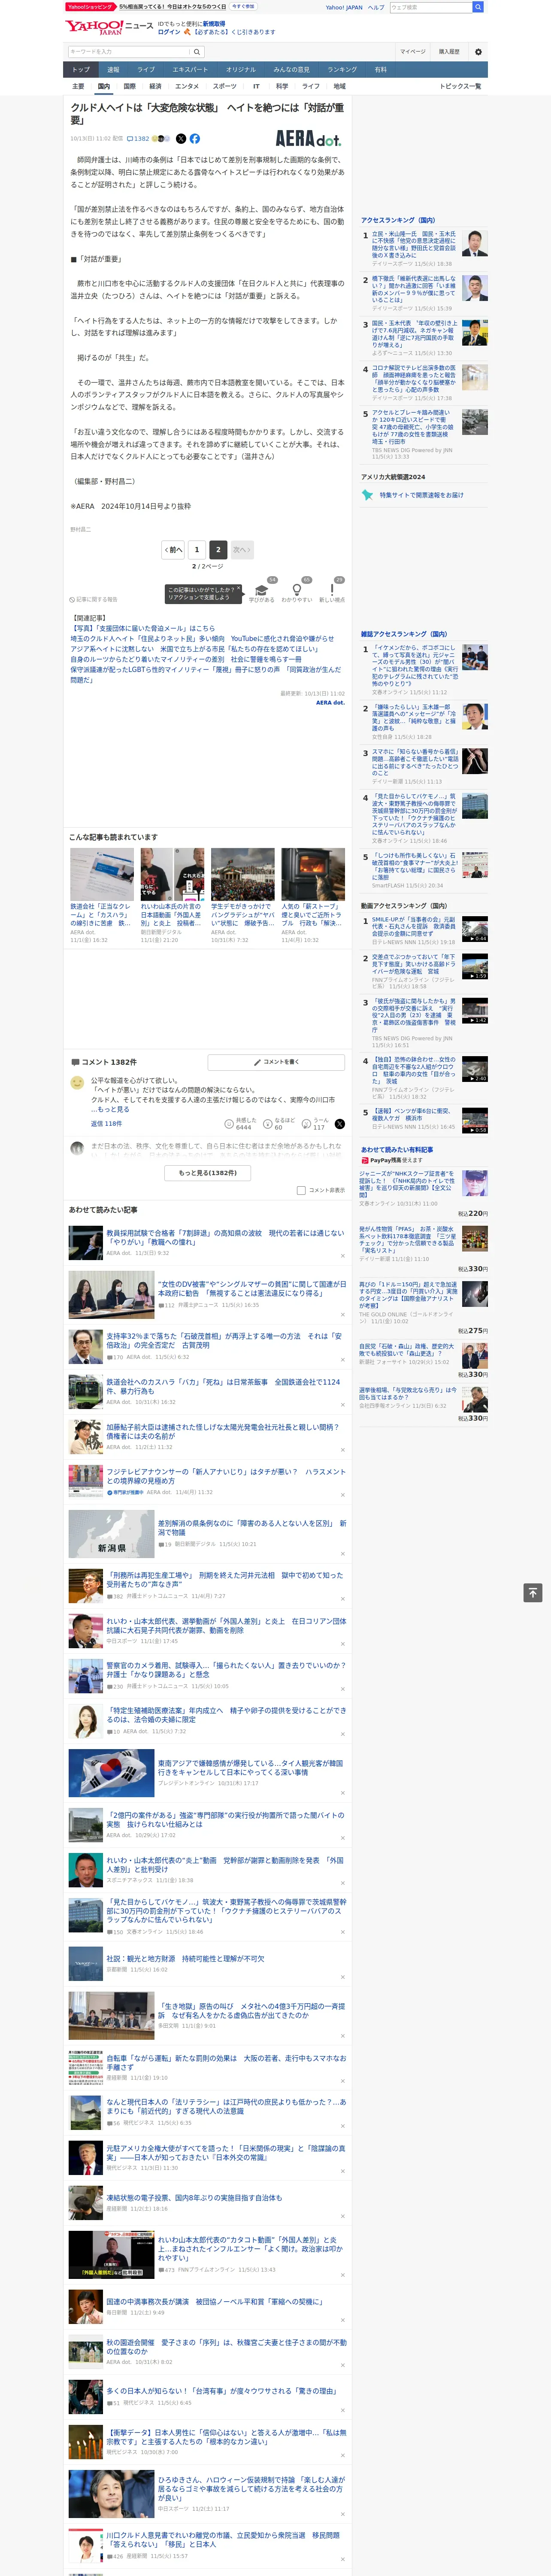
Task: Focus the ウェブ検索 input field
Action: click(x=431, y=7)
